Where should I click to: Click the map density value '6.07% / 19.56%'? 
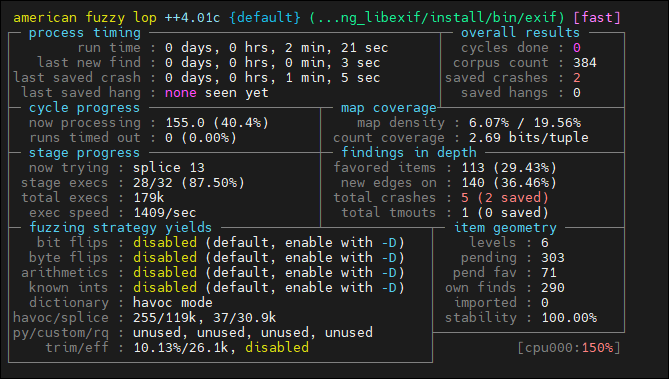(x=525, y=123)
